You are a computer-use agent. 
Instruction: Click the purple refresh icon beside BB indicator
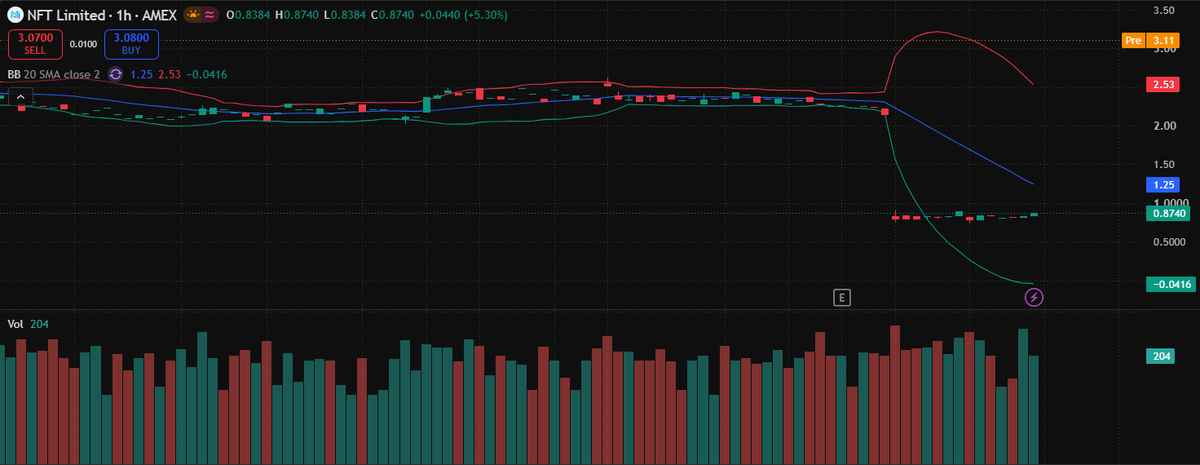click(116, 74)
